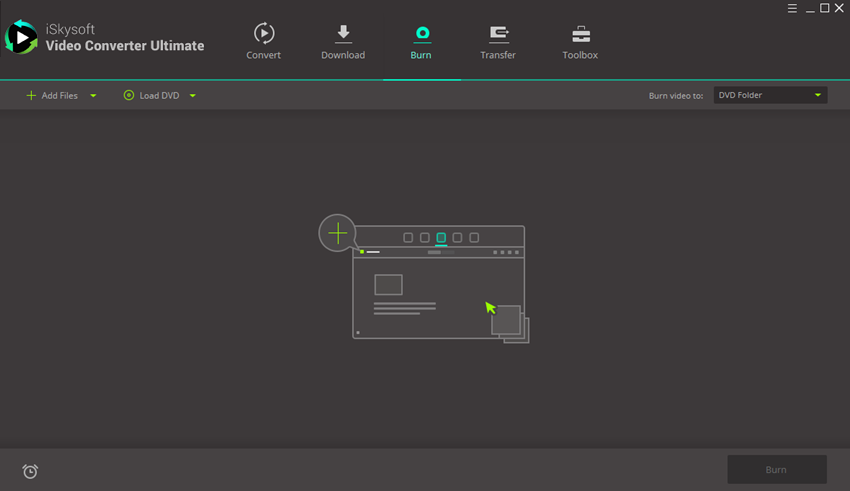Select the Burn tab
The height and width of the screenshot is (491, 850).
(421, 42)
